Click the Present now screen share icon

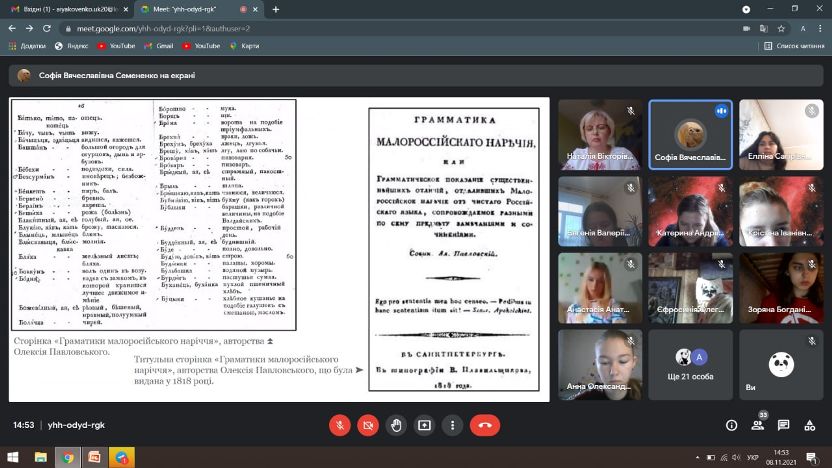coord(424,425)
